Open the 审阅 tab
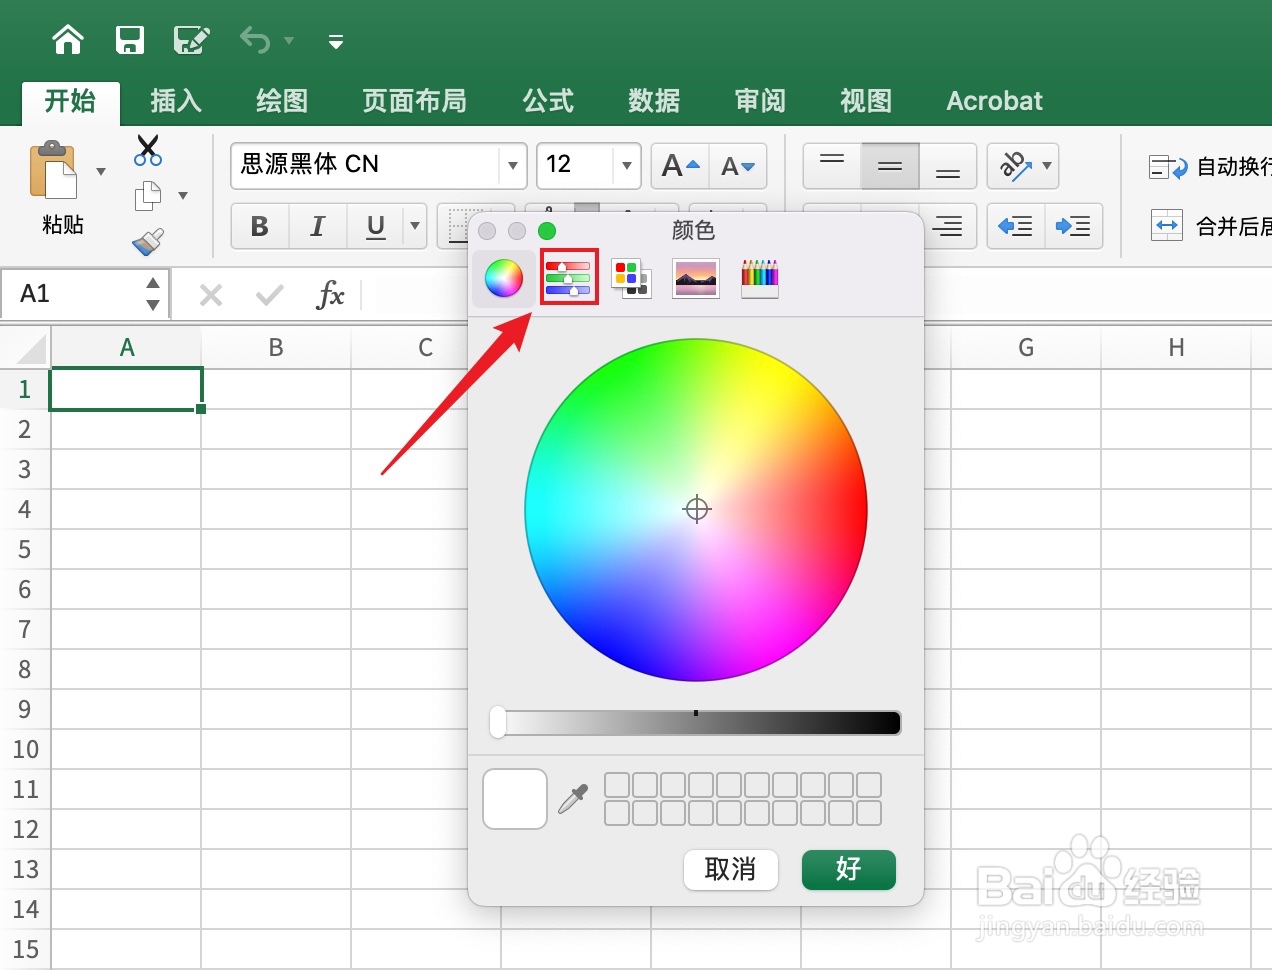This screenshot has width=1272, height=970. pos(760,101)
